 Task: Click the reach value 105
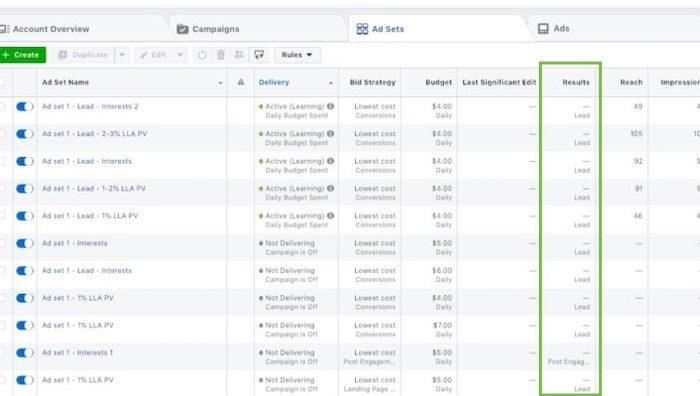[637, 133]
